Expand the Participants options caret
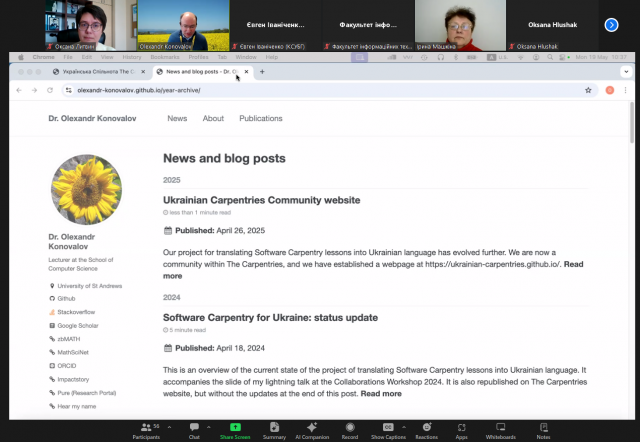The height and width of the screenshot is (442, 640). (169, 427)
